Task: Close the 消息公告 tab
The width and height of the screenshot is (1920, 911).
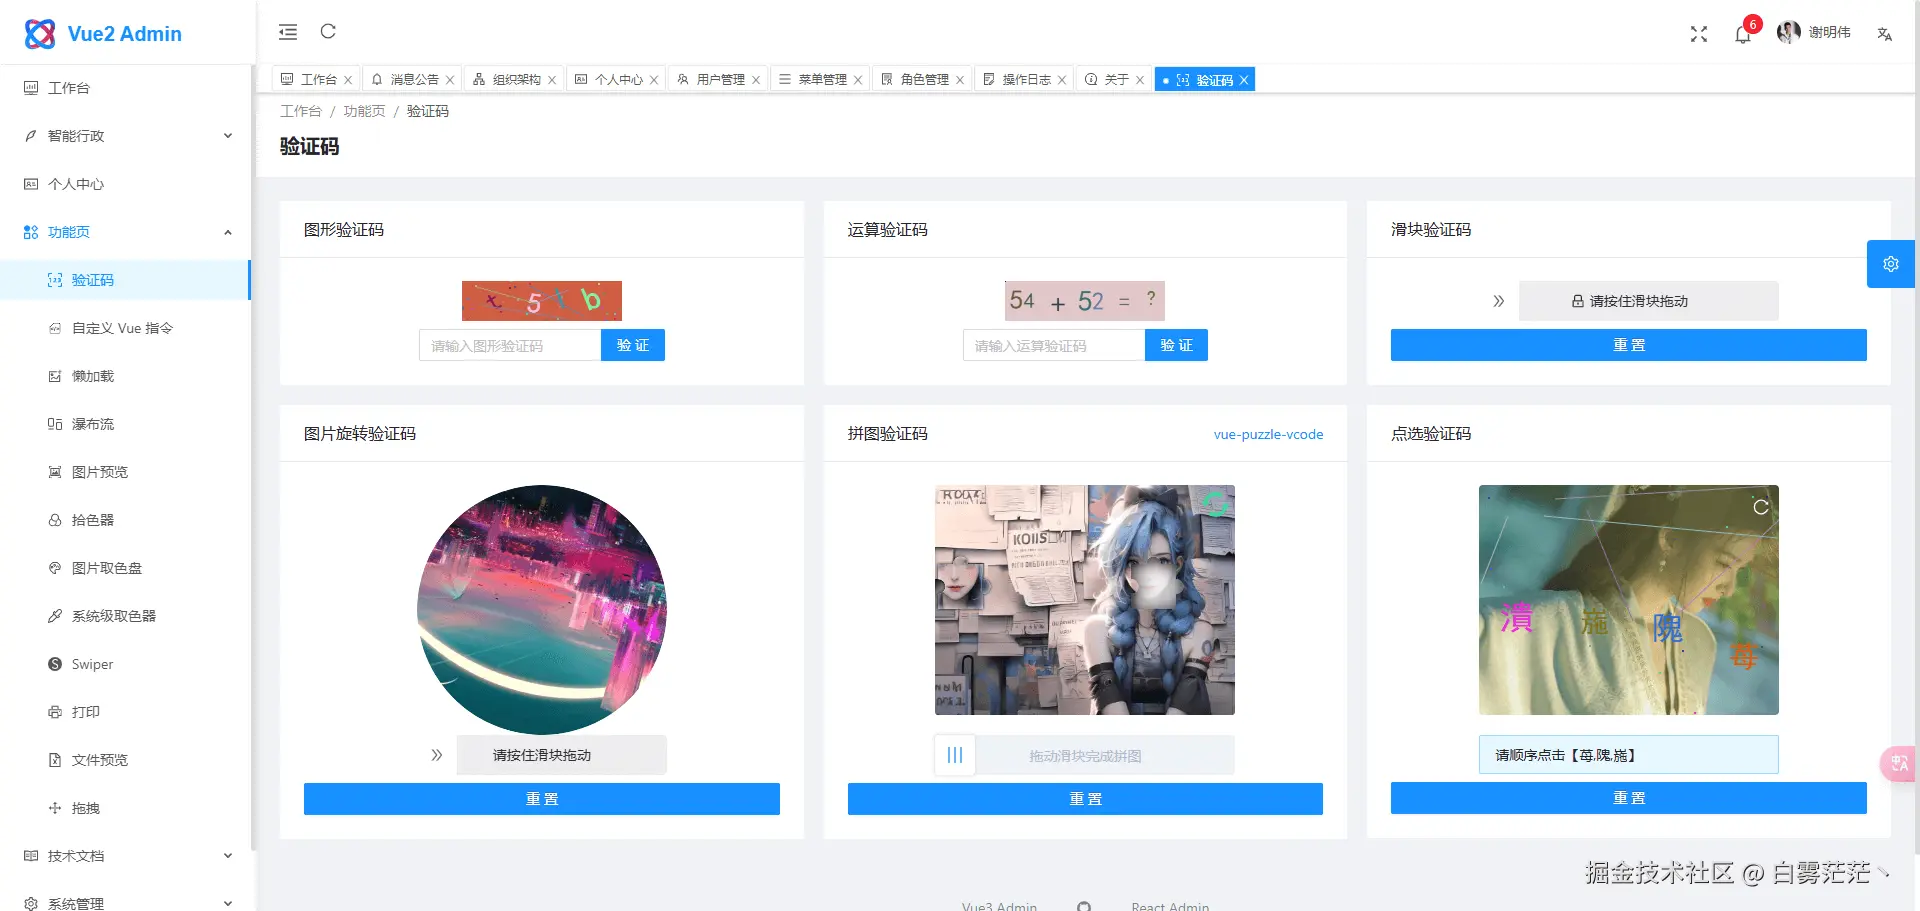Action: click(x=450, y=80)
